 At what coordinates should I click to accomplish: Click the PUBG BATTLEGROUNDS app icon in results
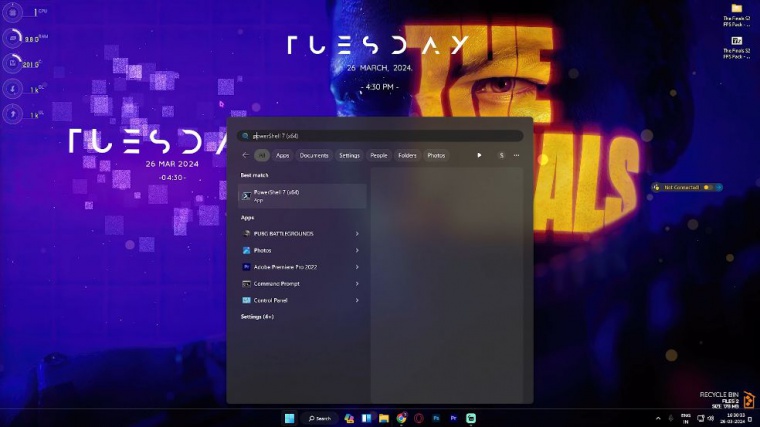coord(246,234)
